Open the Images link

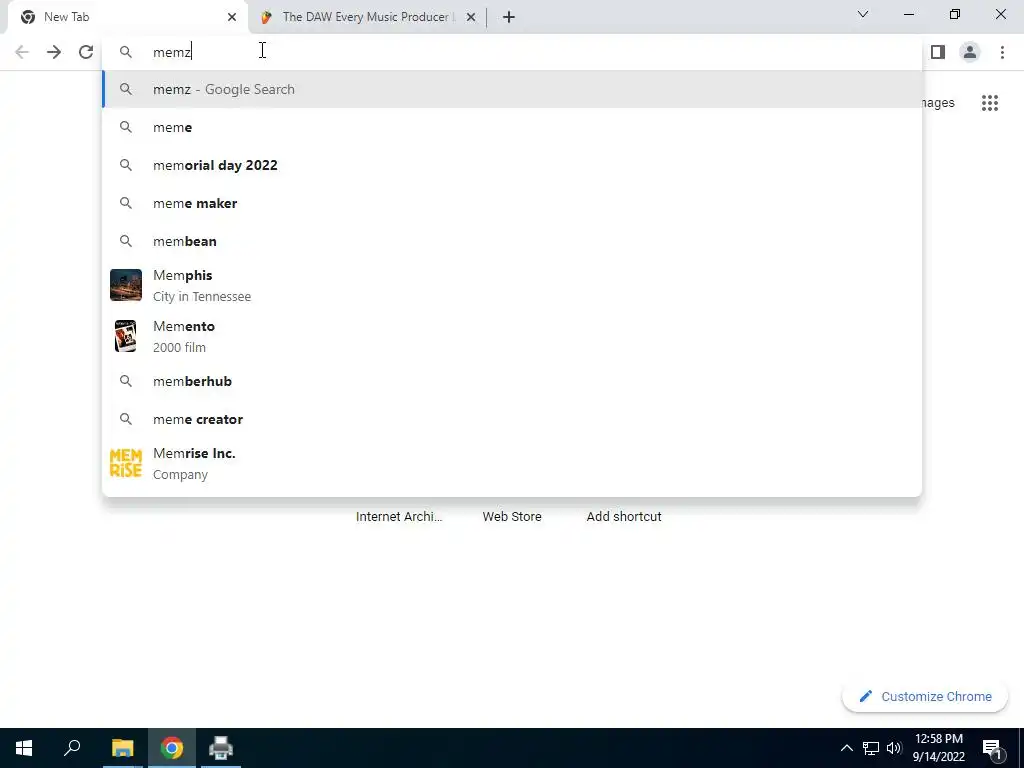point(938,103)
